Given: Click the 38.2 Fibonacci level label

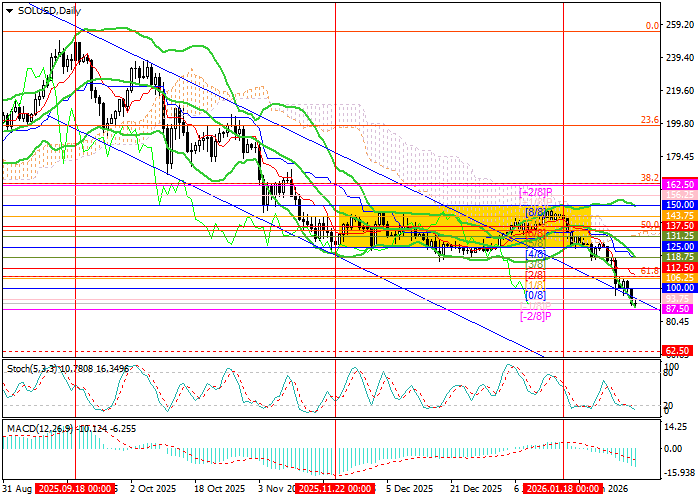Looking at the screenshot, I should 650,177.
